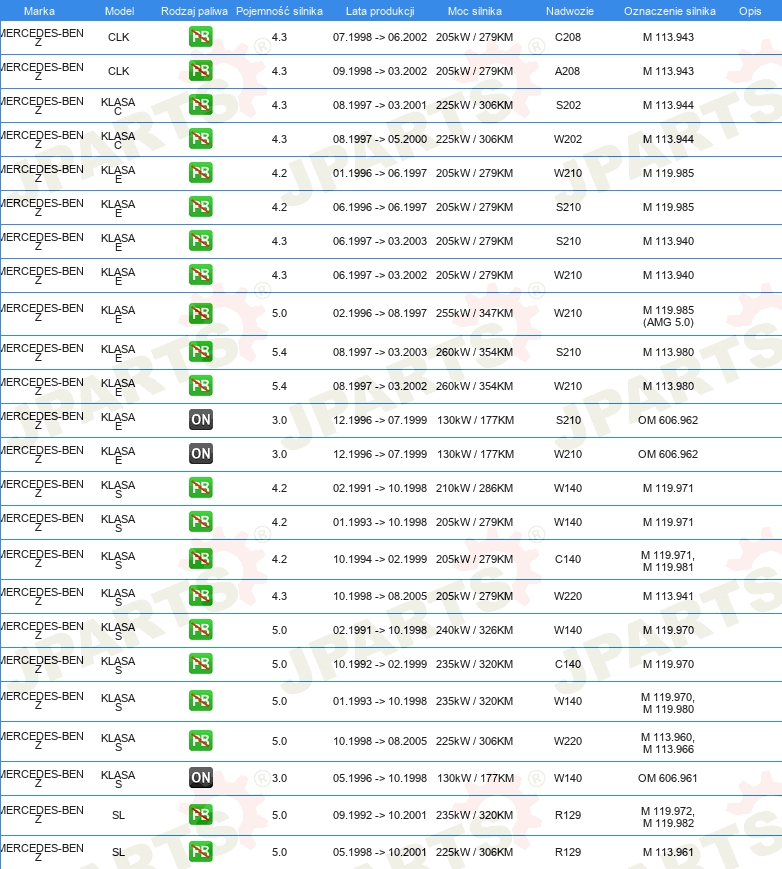Click petrol fuel icon in CLK C208 row
The width and height of the screenshot is (782, 869).
(x=201, y=37)
